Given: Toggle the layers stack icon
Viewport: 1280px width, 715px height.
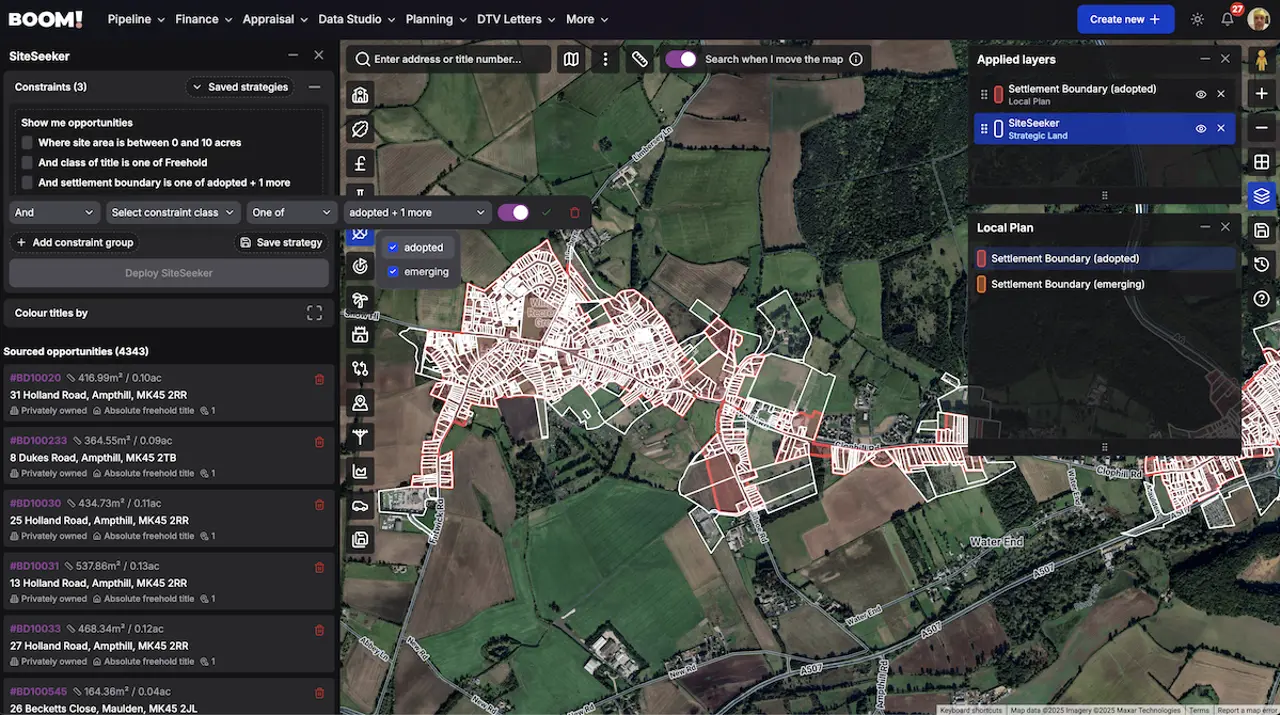Looking at the screenshot, I should tap(1261, 196).
